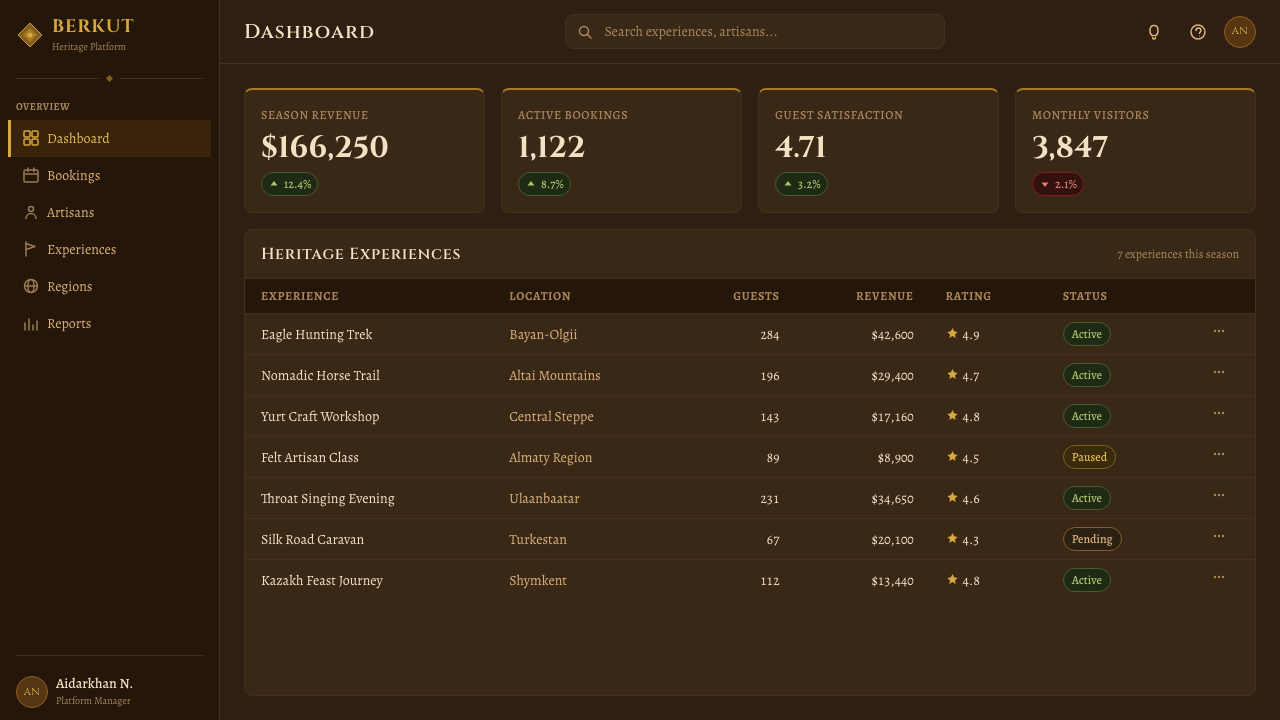Select the Season Revenue card
The height and width of the screenshot is (720, 1280).
[364, 150]
